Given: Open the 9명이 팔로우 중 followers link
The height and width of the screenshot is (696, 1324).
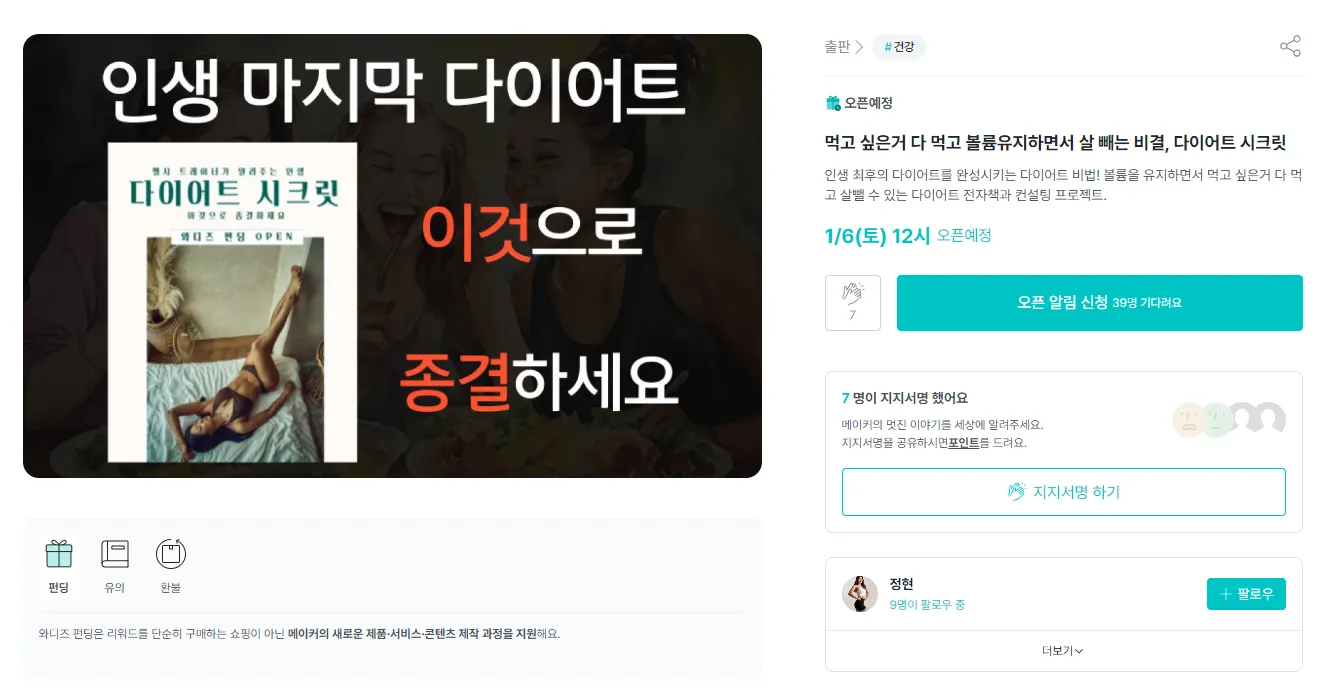Looking at the screenshot, I should click(927, 605).
